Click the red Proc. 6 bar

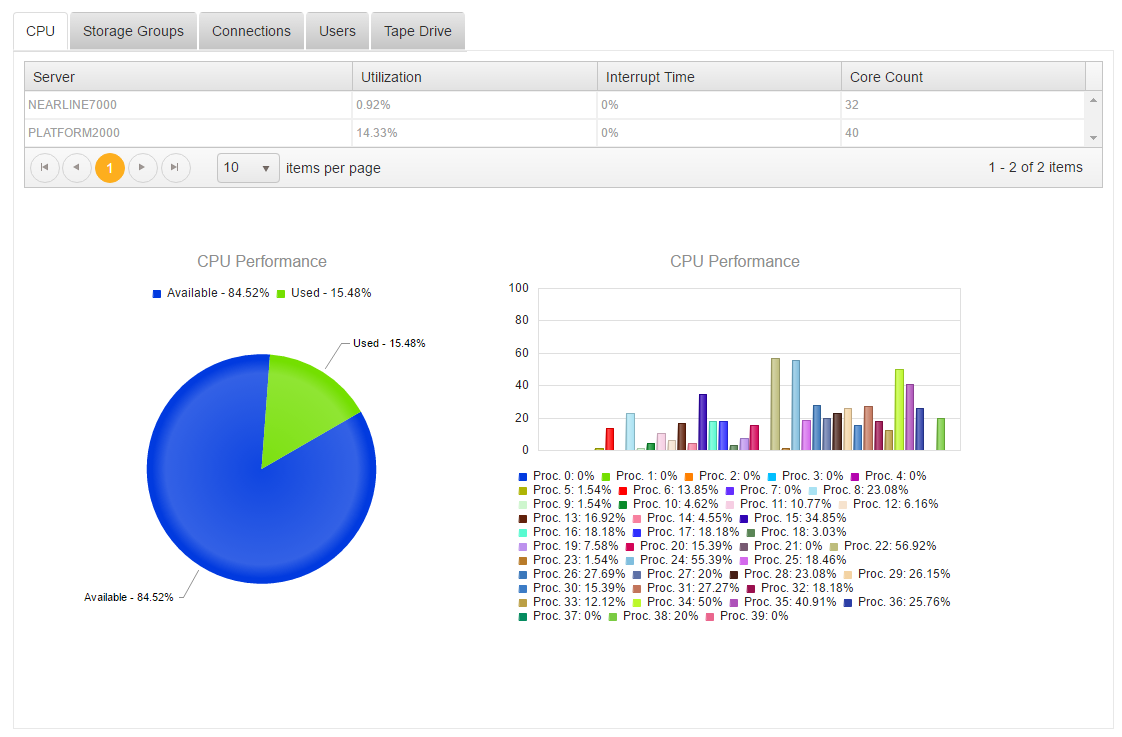[x=610, y=439]
